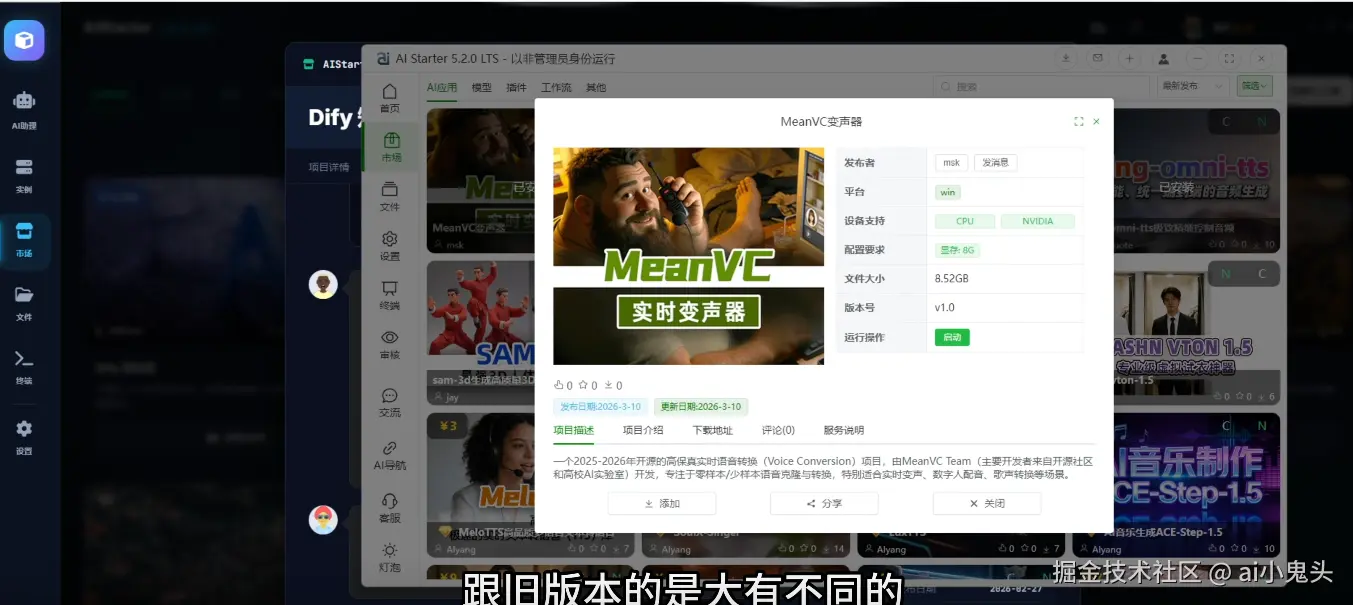
Task: Switch to 插件 tab
Action: (516, 87)
